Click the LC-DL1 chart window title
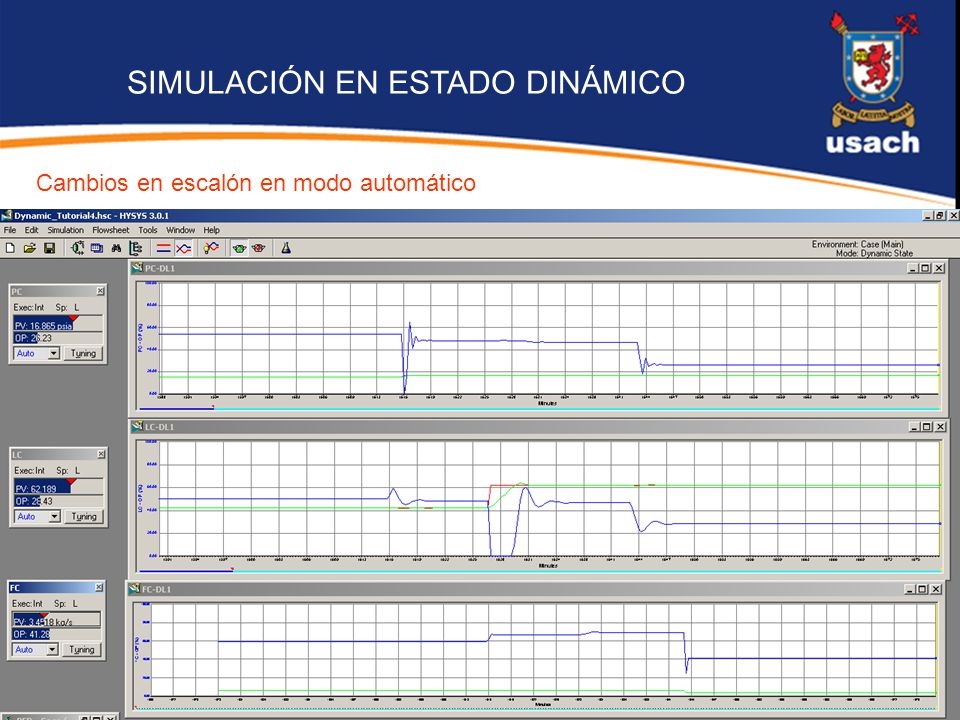 (x=159, y=427)
